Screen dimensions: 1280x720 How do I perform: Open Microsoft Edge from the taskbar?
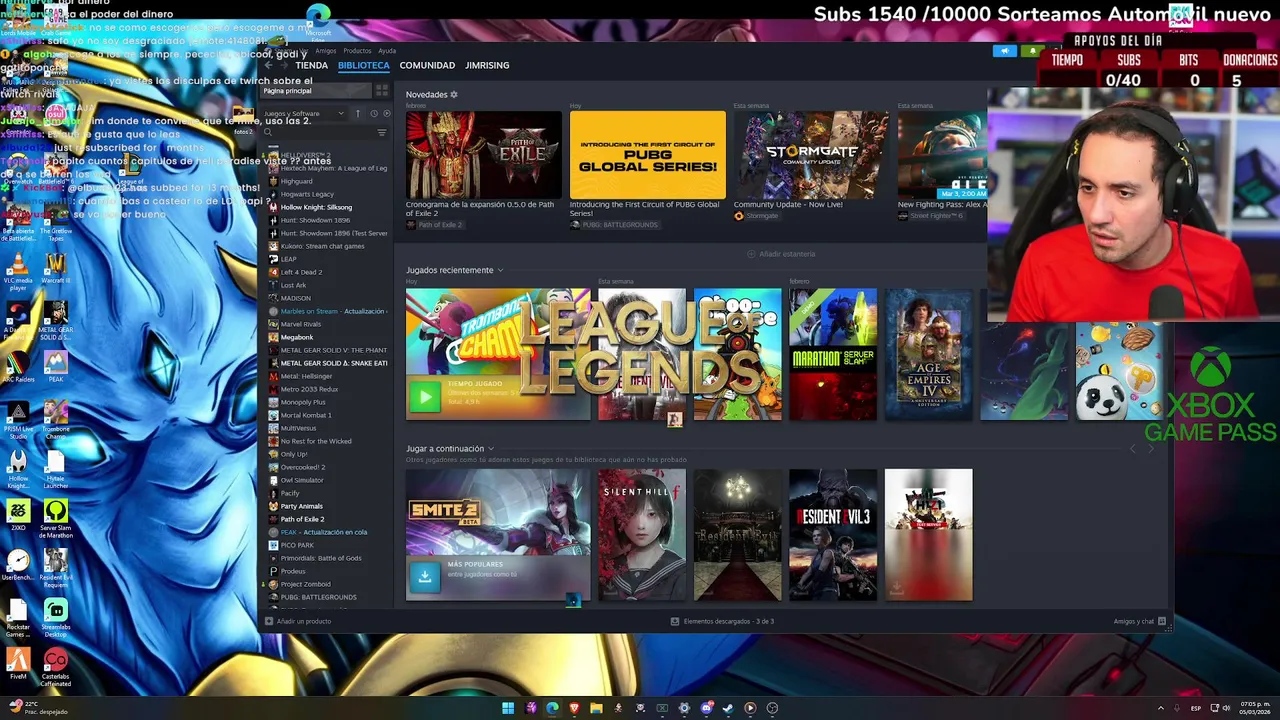(552, 708)
